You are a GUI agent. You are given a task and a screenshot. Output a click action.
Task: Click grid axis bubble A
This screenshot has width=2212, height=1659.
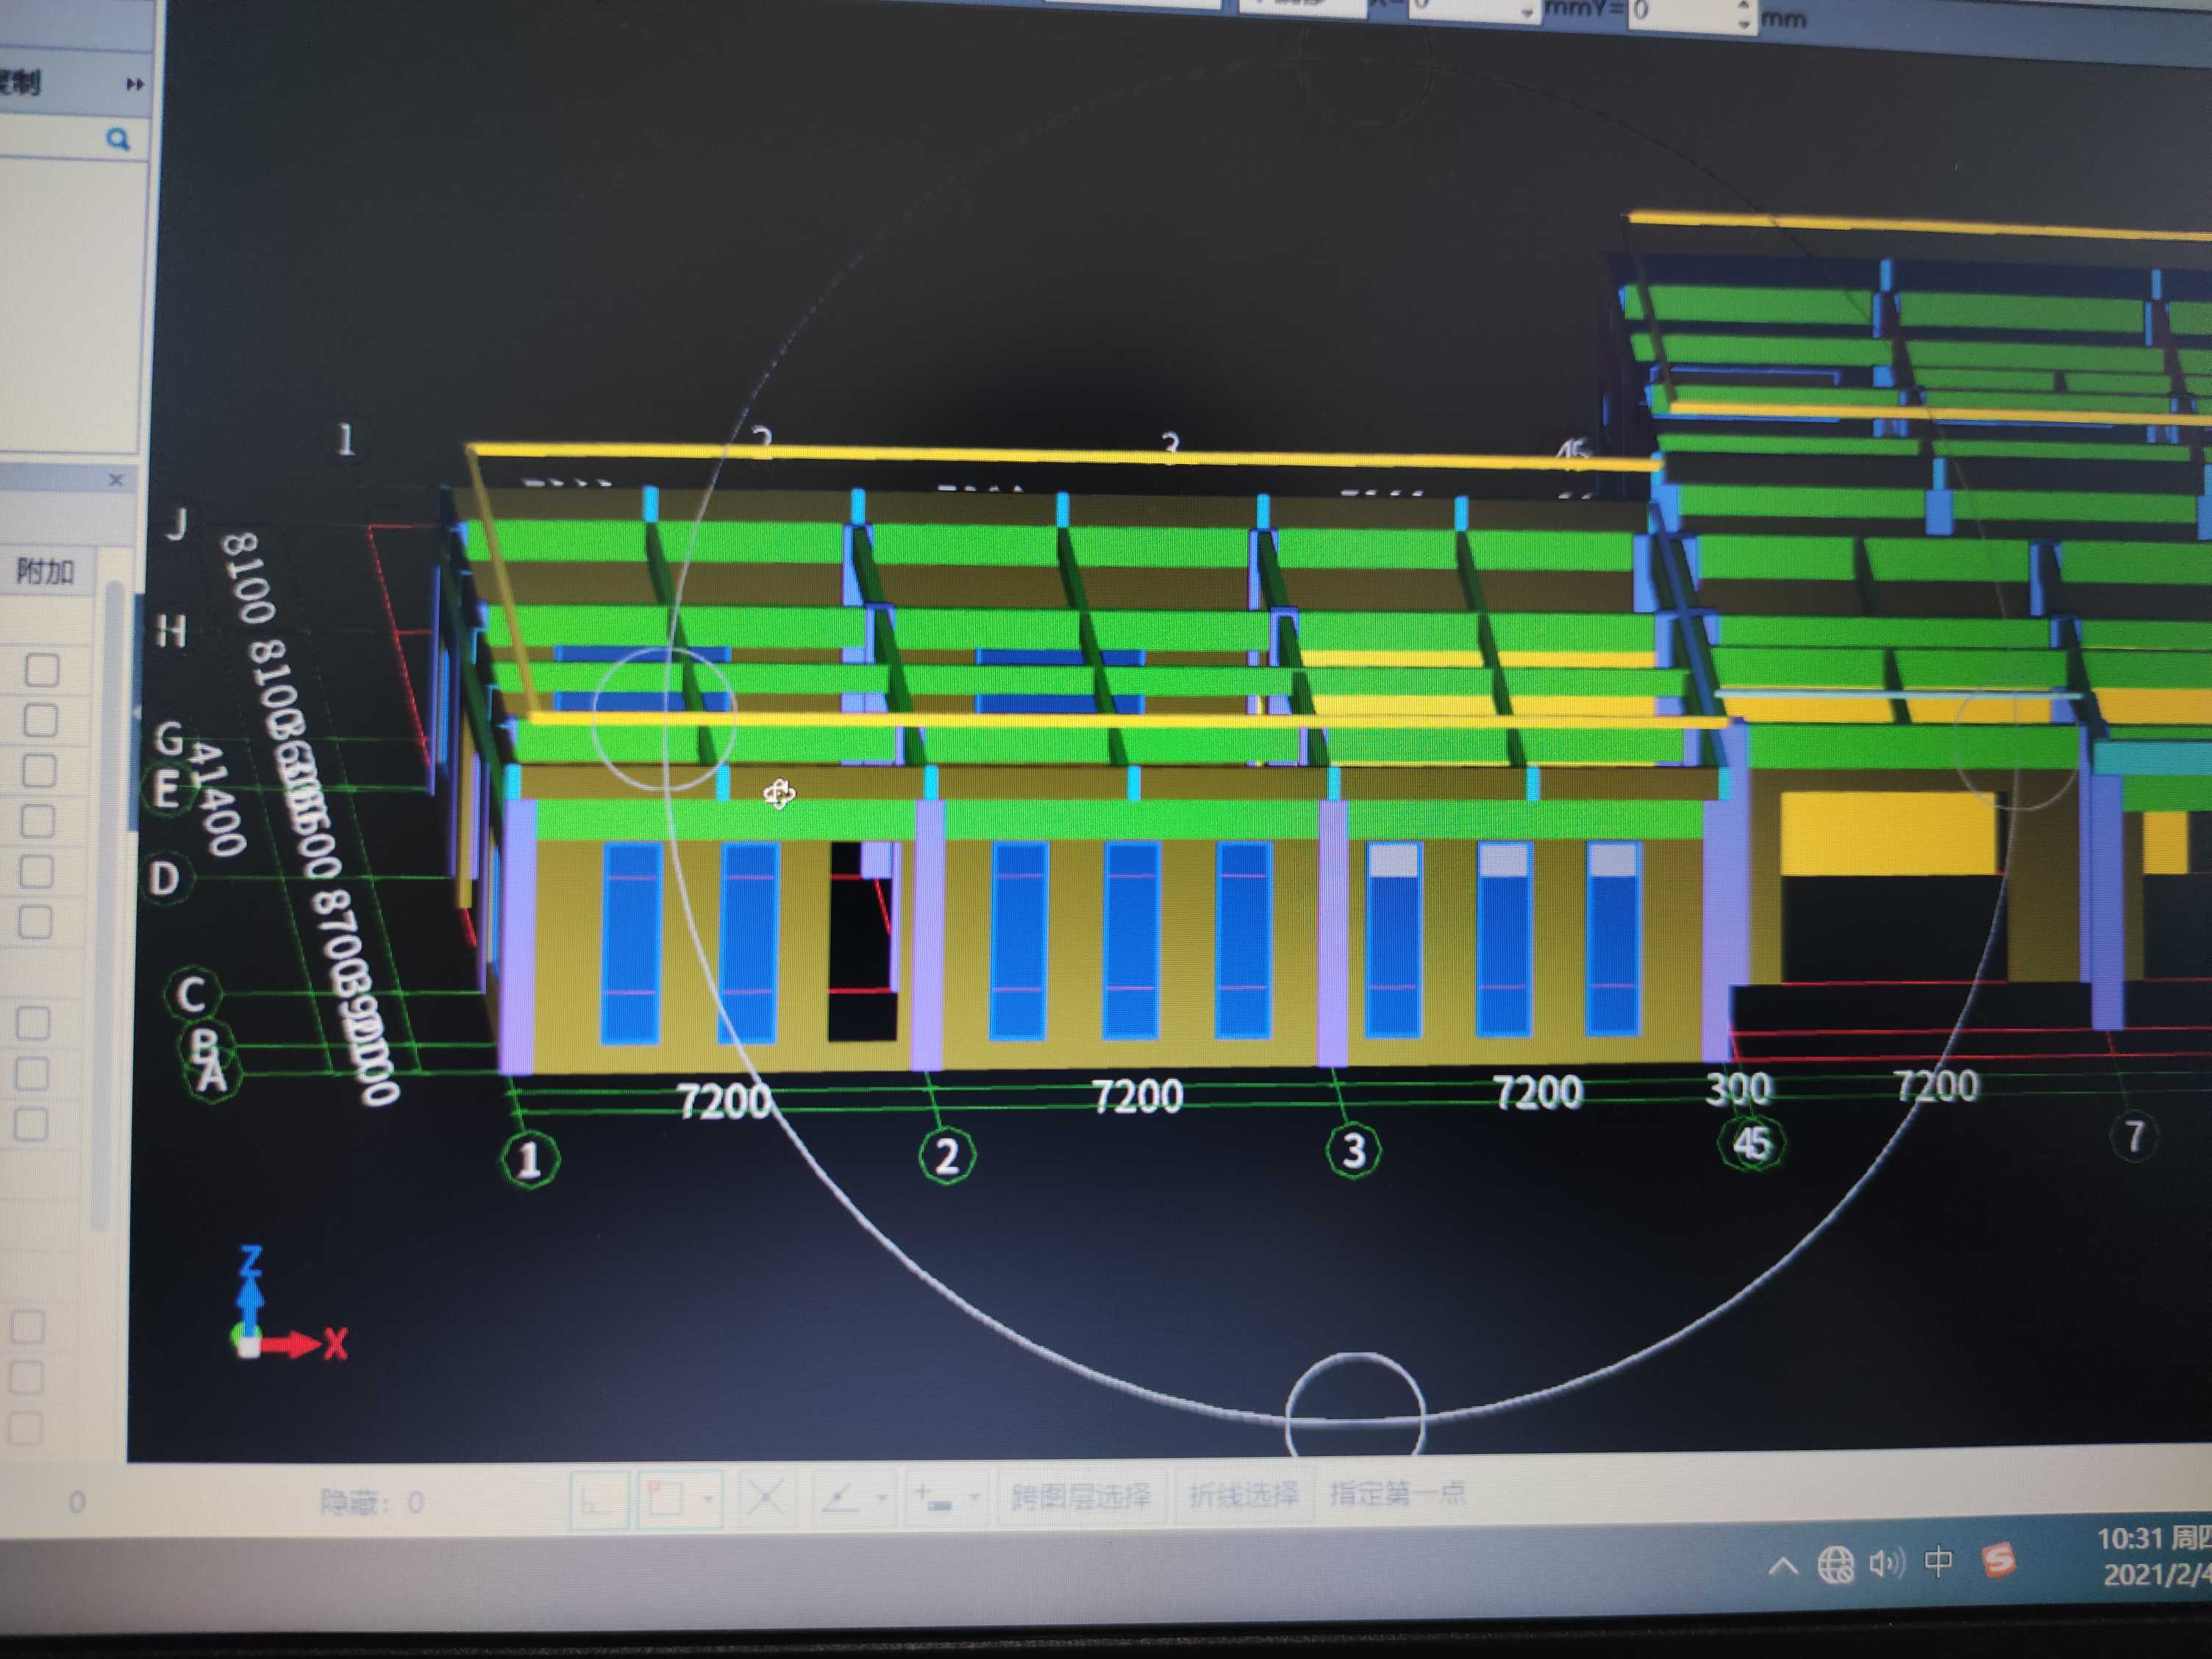(213, 1076)
